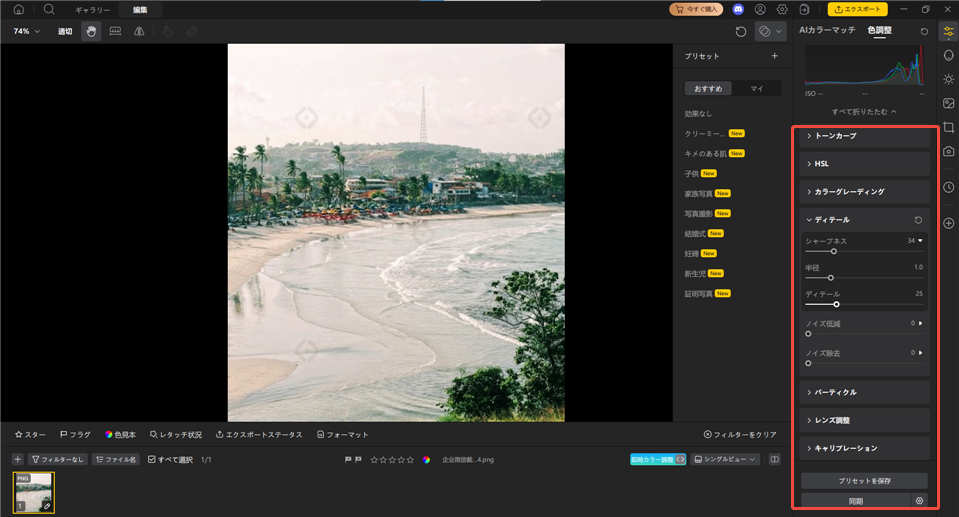This screenshot has height=517, width=959.
Task: Click the 今すぐ購入 buy button
Action: pyautogui.click(x=696, y=9)
